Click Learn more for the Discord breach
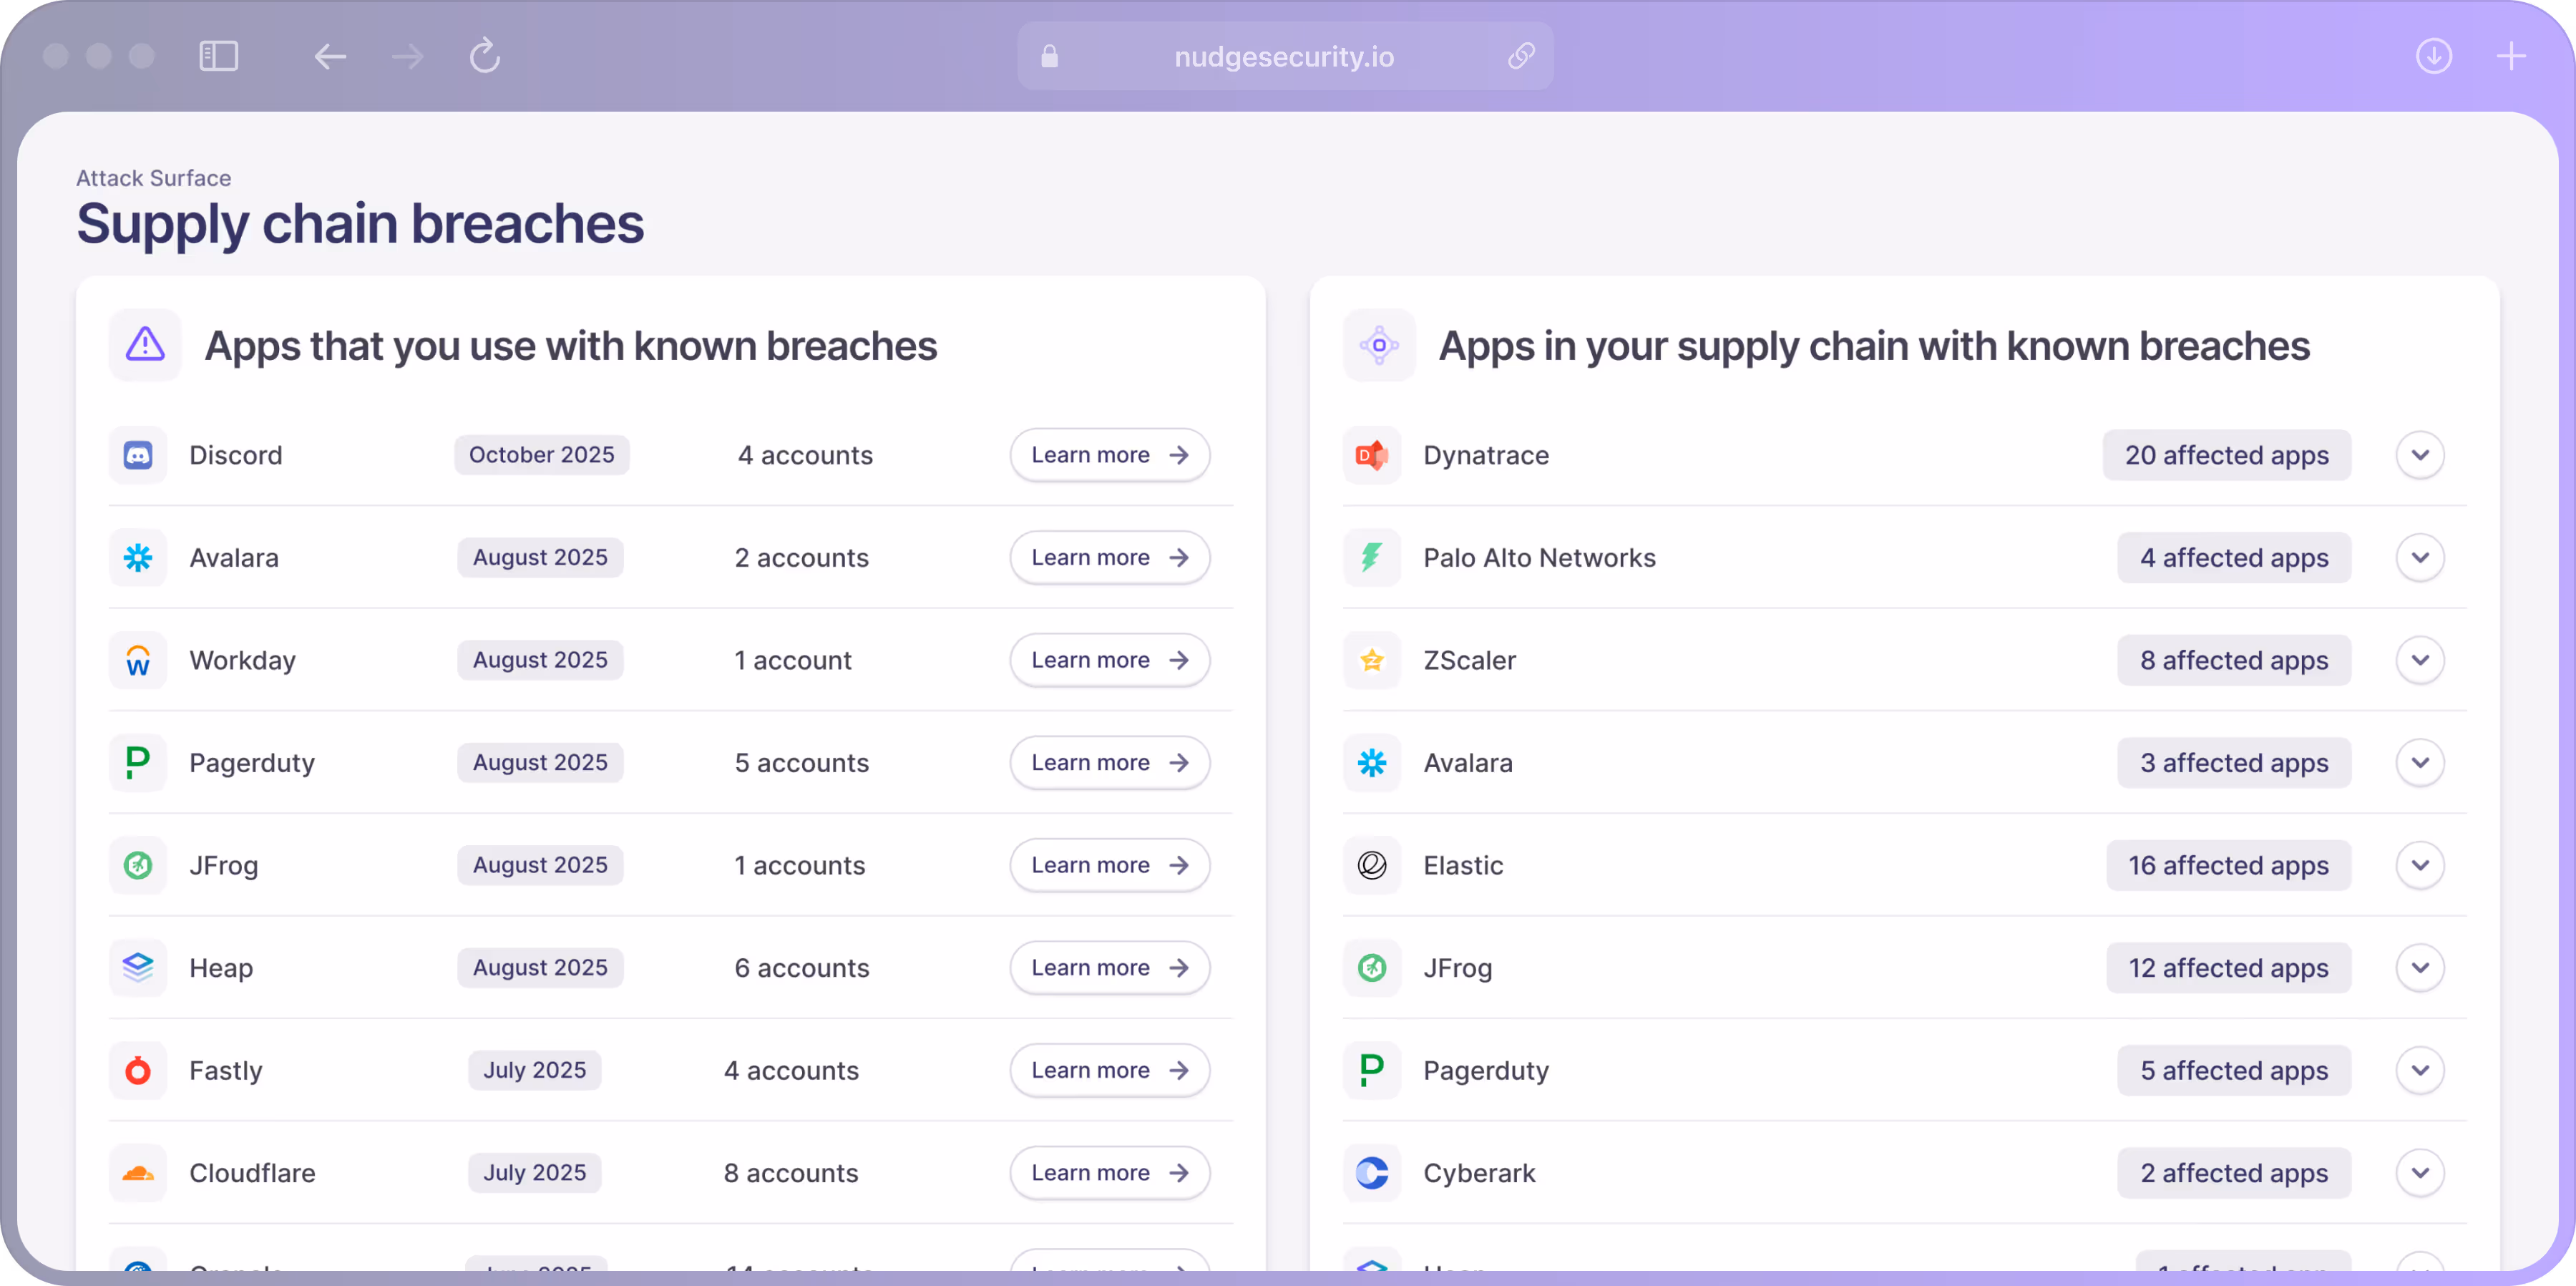This screenshot has width=2576, height=1286. pyautogui.click(x=1109, y=455)
